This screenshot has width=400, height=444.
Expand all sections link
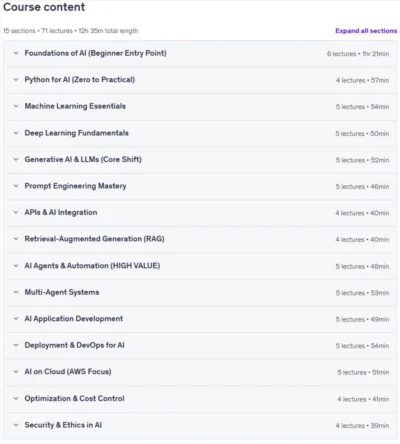click(366, 31)
